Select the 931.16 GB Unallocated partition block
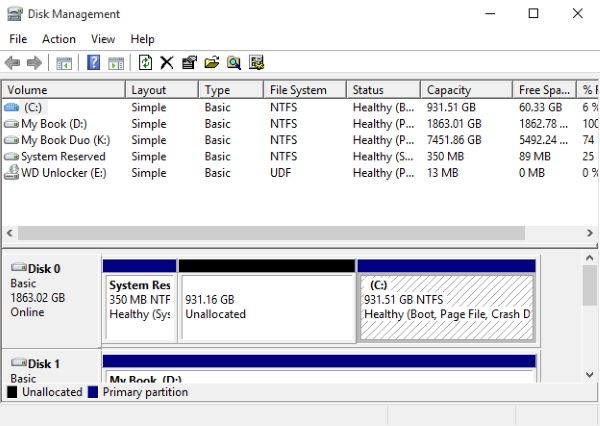Screen dimensions: 600x426 [266, 307]
